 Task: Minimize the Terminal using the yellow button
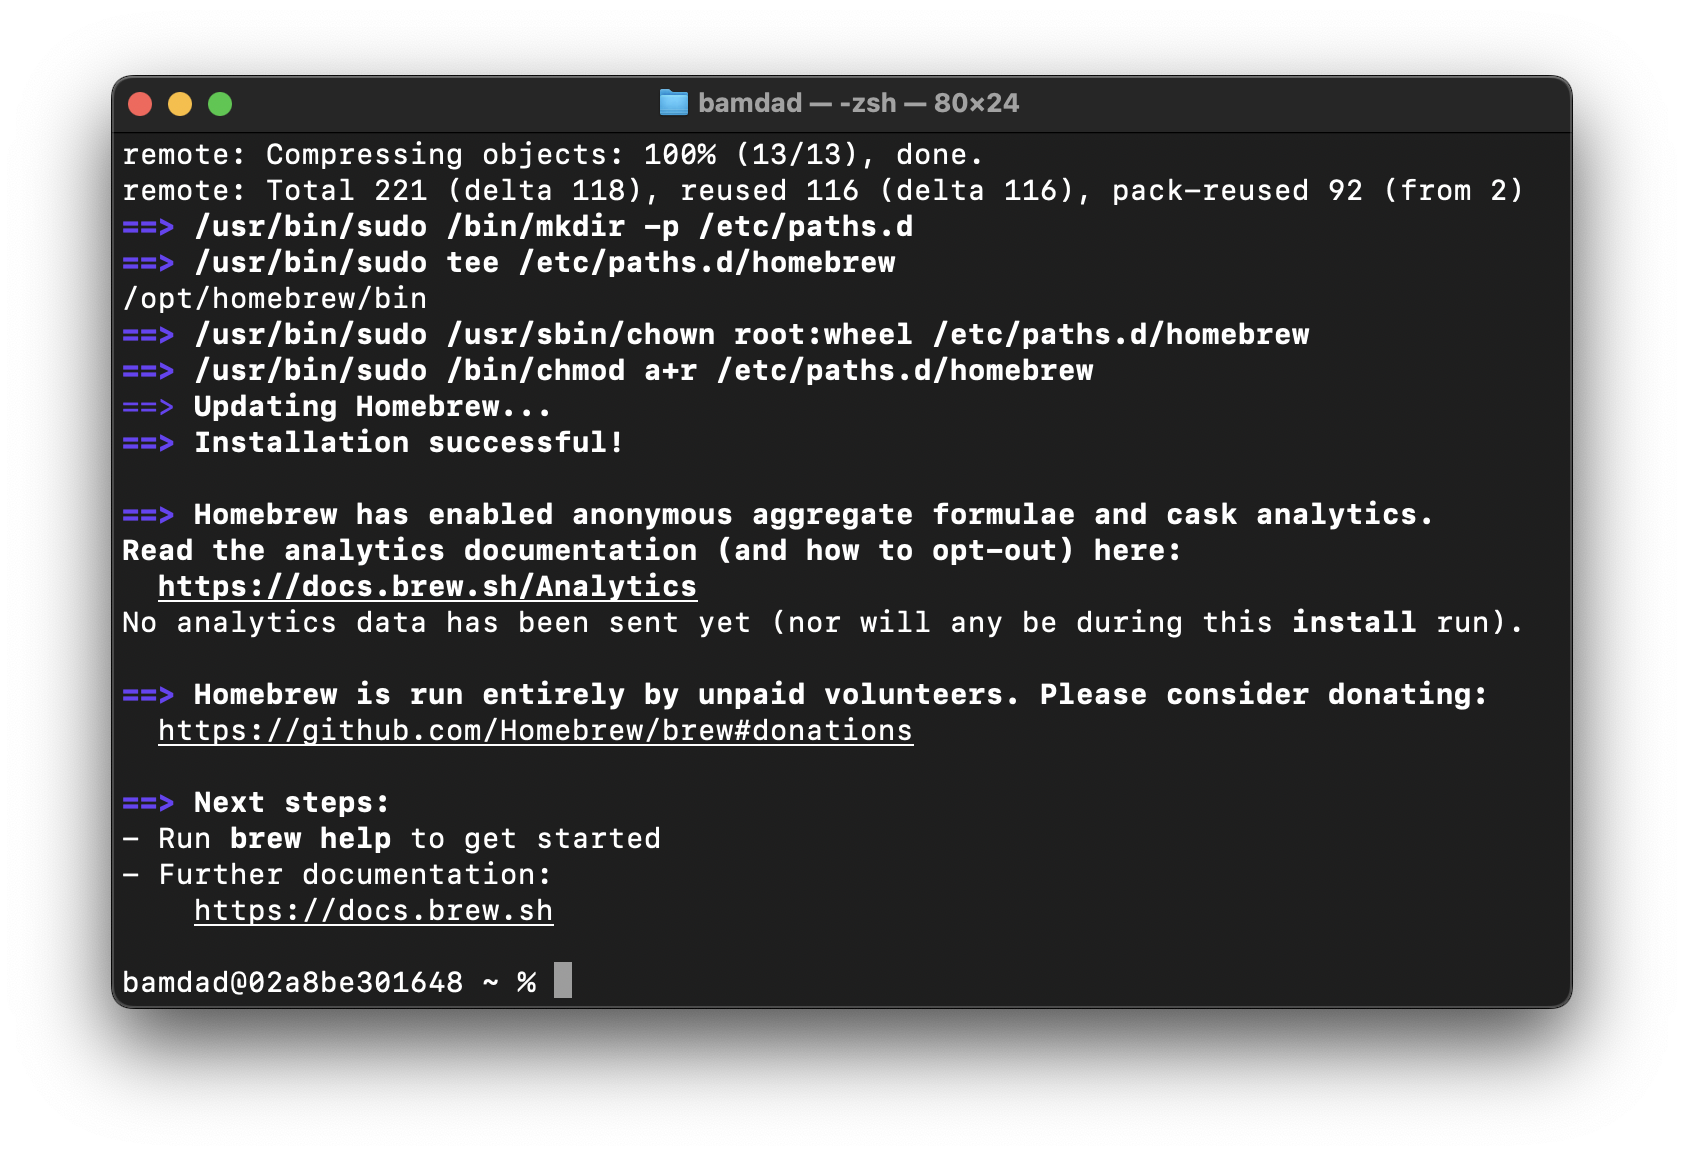180,104
